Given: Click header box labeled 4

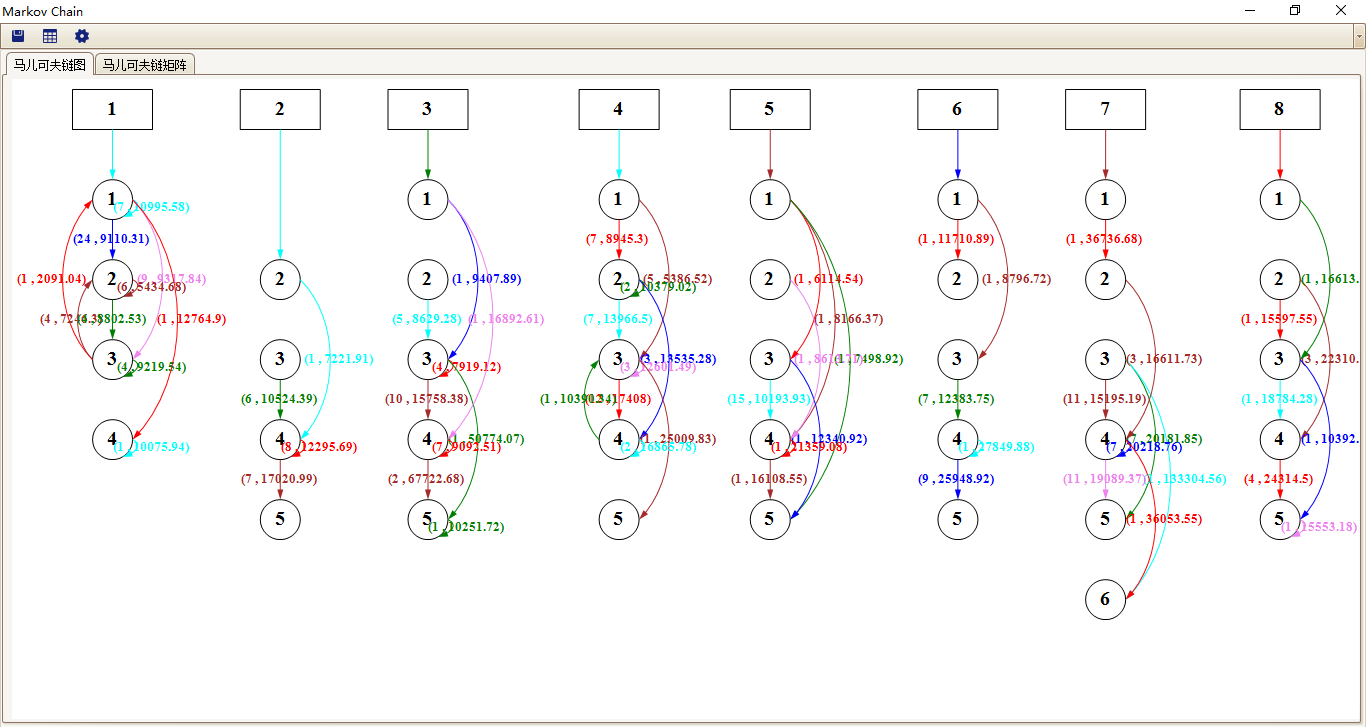Looking at the screenshot, I should pyautogui.click(x=618, y=109).
